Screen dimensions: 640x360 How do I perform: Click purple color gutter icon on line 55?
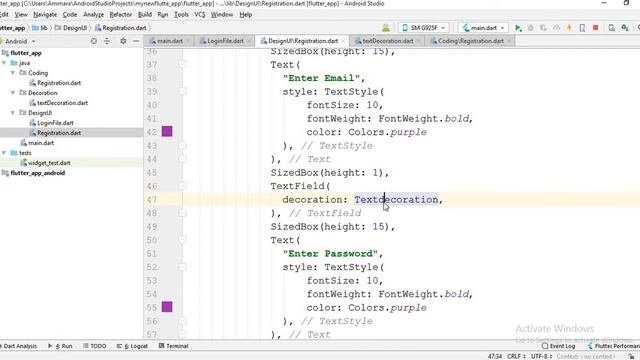(x=167, y=307)
